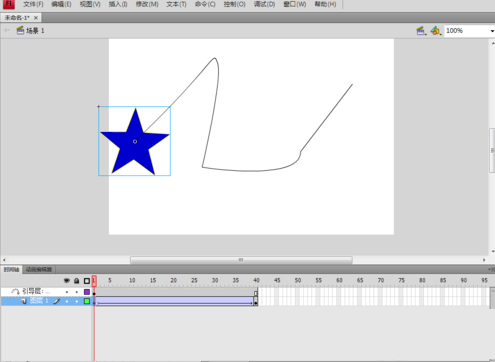
Task: Click the motion tween span on 图层 1
Action: point(174,301)
